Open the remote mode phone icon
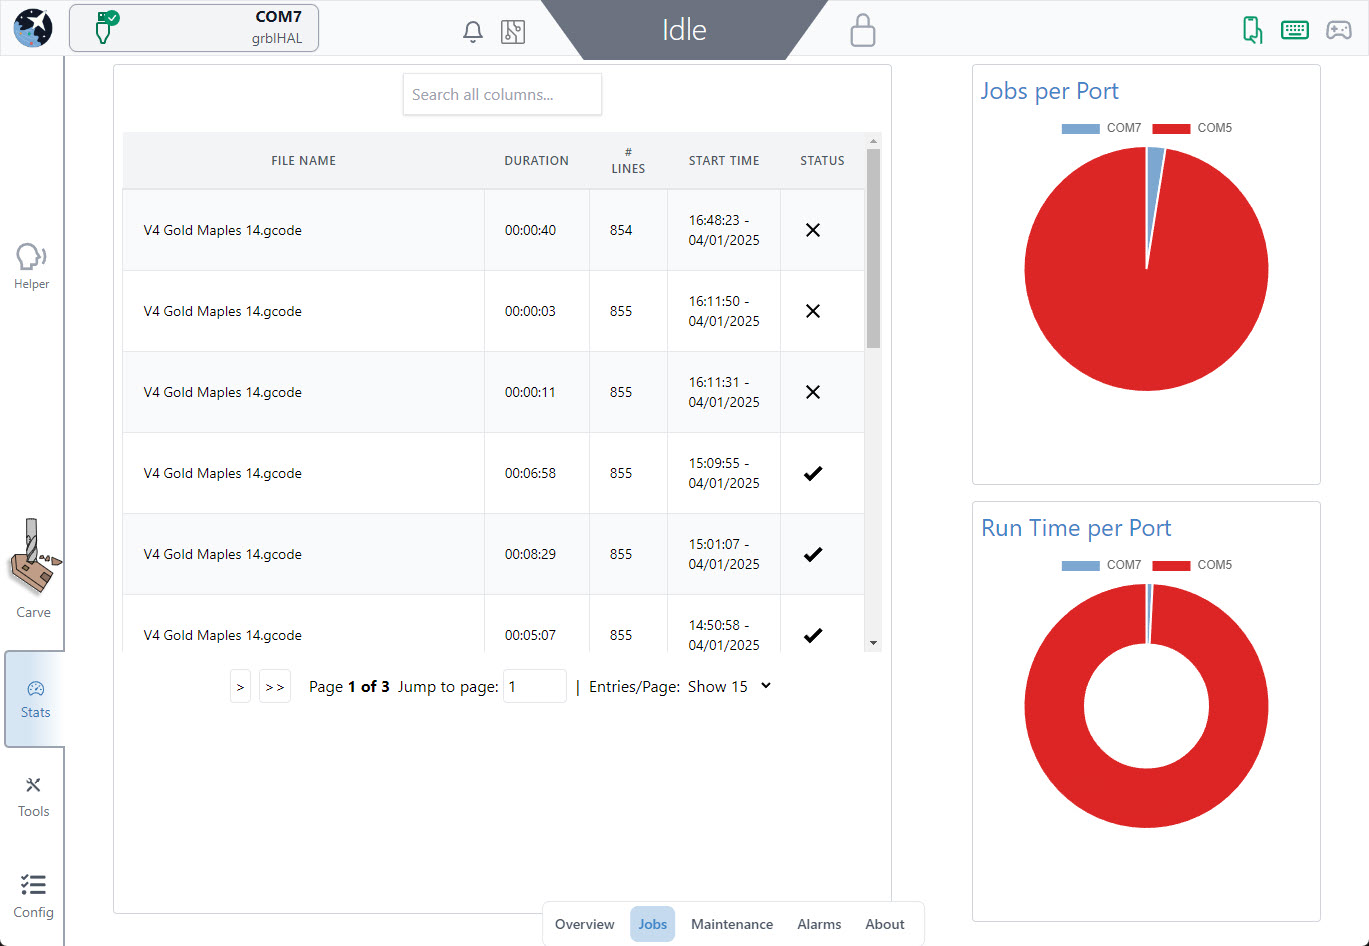The width and height of the screenshot is (1369, 946). click(1252, 30)
